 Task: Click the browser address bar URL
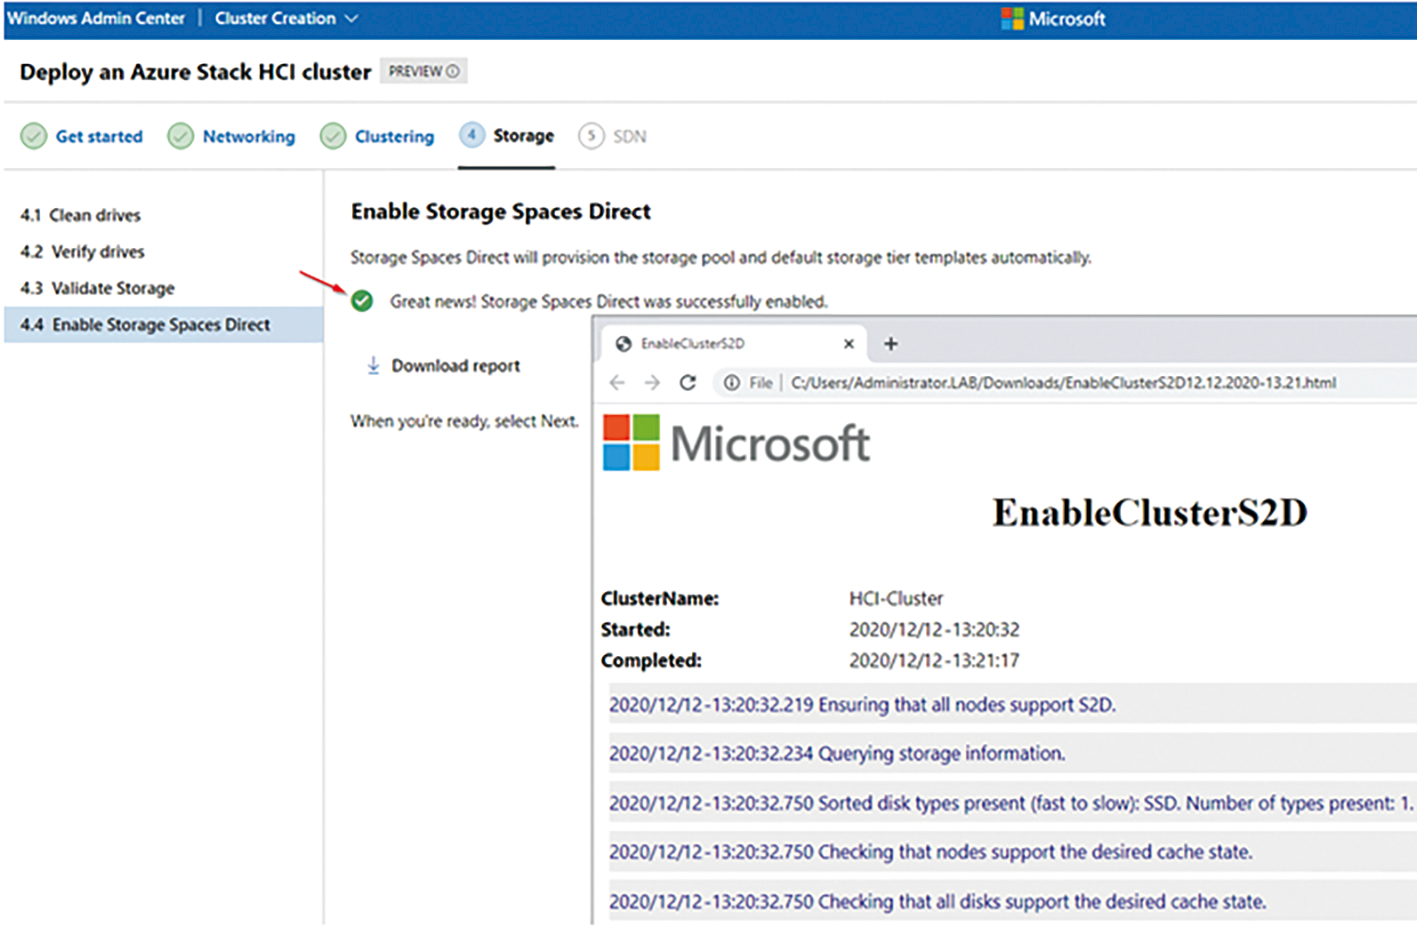(x=1063, y=383)
